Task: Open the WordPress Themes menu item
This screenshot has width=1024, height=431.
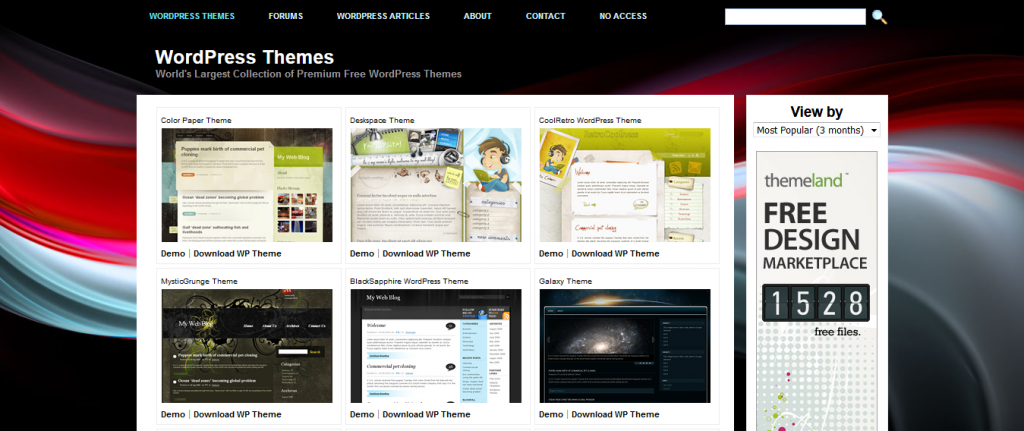Action: (191, 16)
